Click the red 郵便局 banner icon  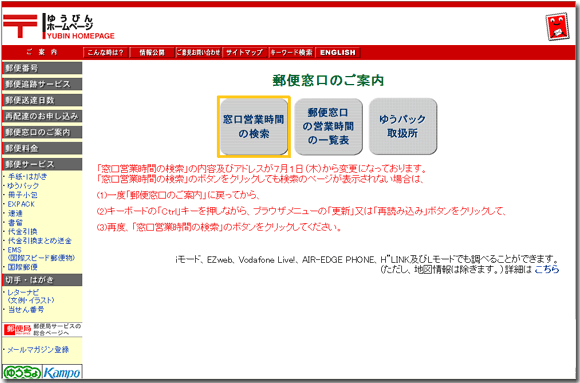click(17, 329)
